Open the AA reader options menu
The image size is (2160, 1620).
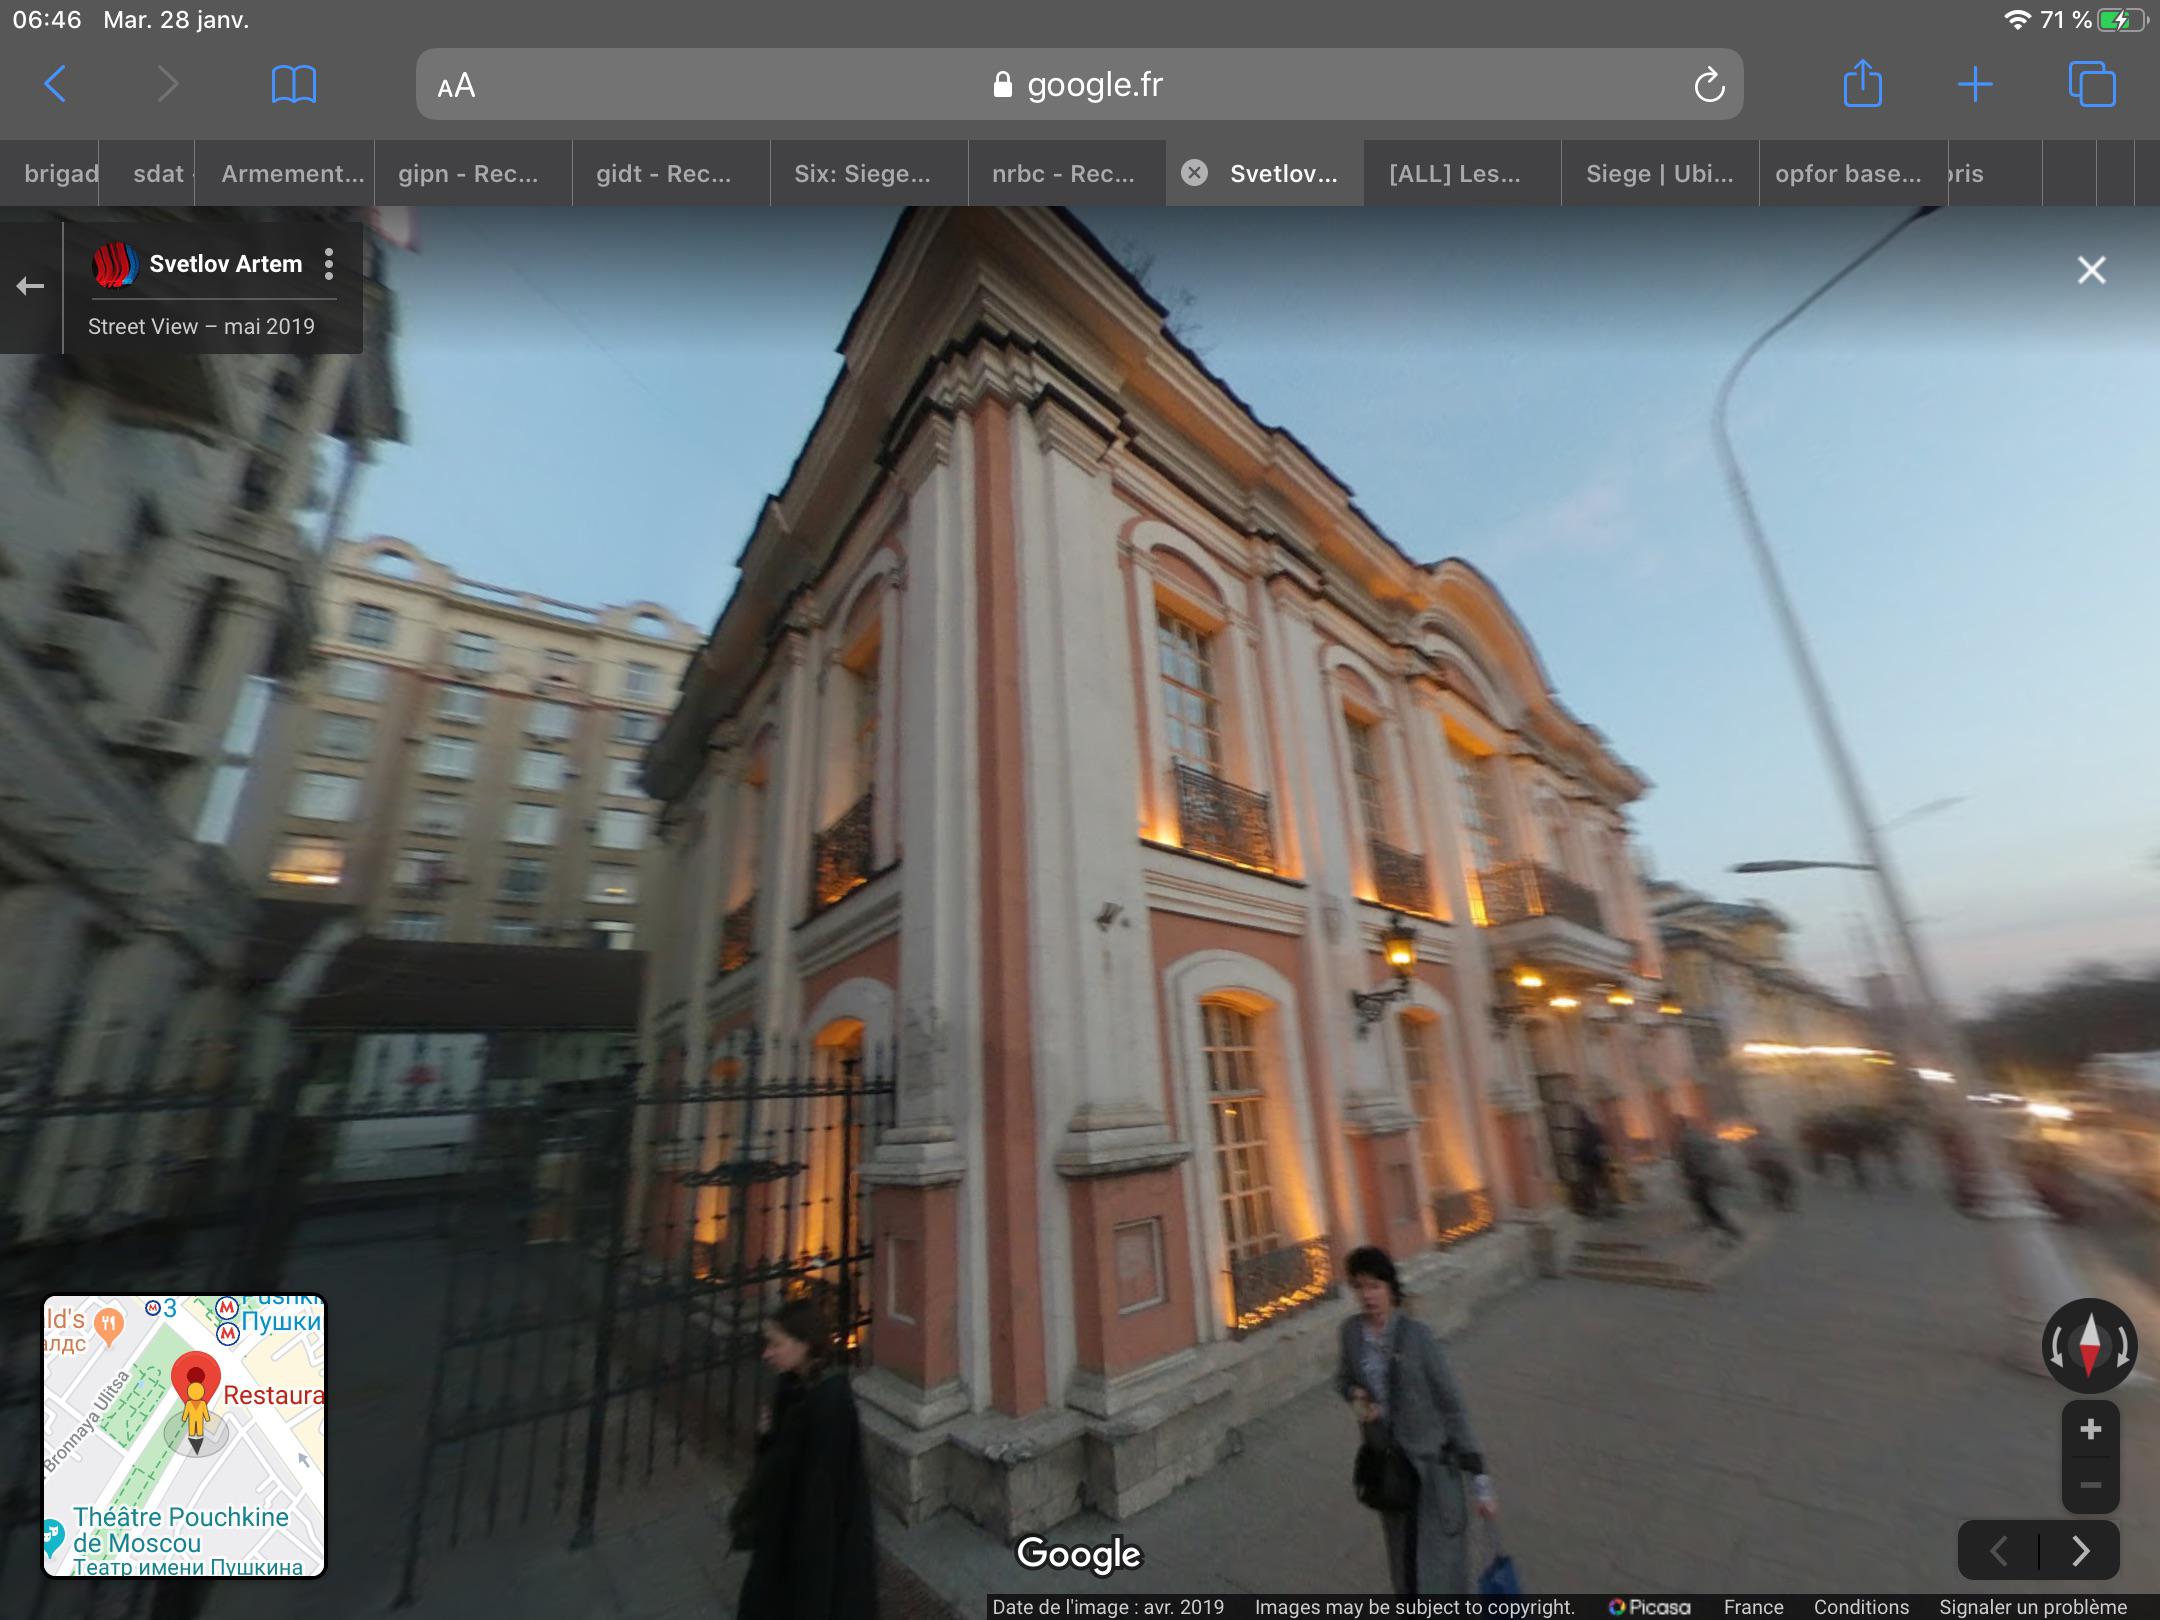pos(456,86)
